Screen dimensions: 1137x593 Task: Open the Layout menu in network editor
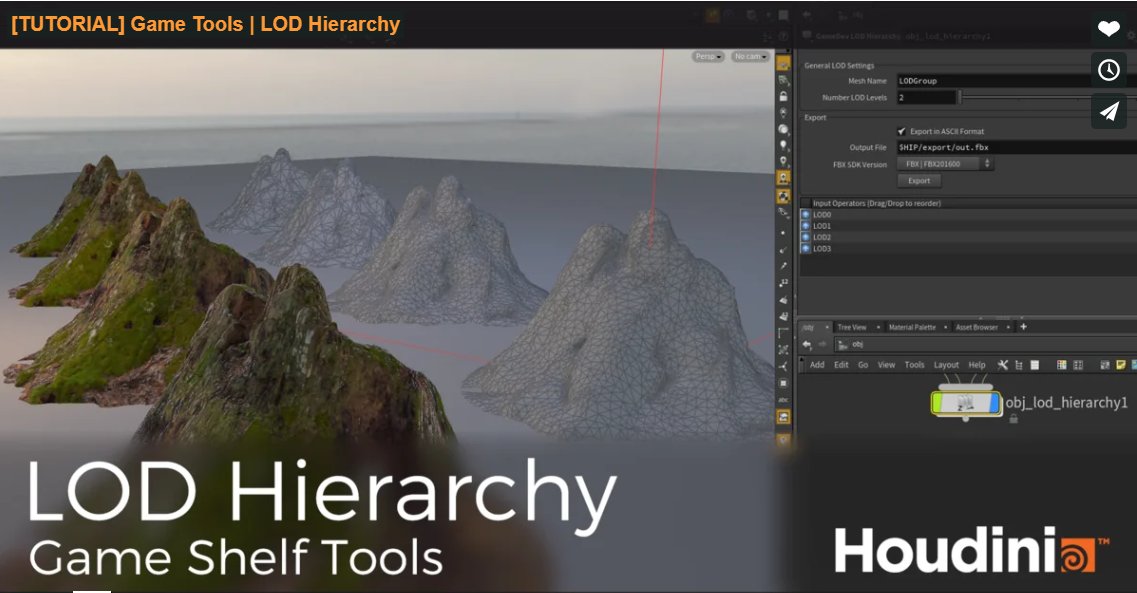click(x=946, y=365)
